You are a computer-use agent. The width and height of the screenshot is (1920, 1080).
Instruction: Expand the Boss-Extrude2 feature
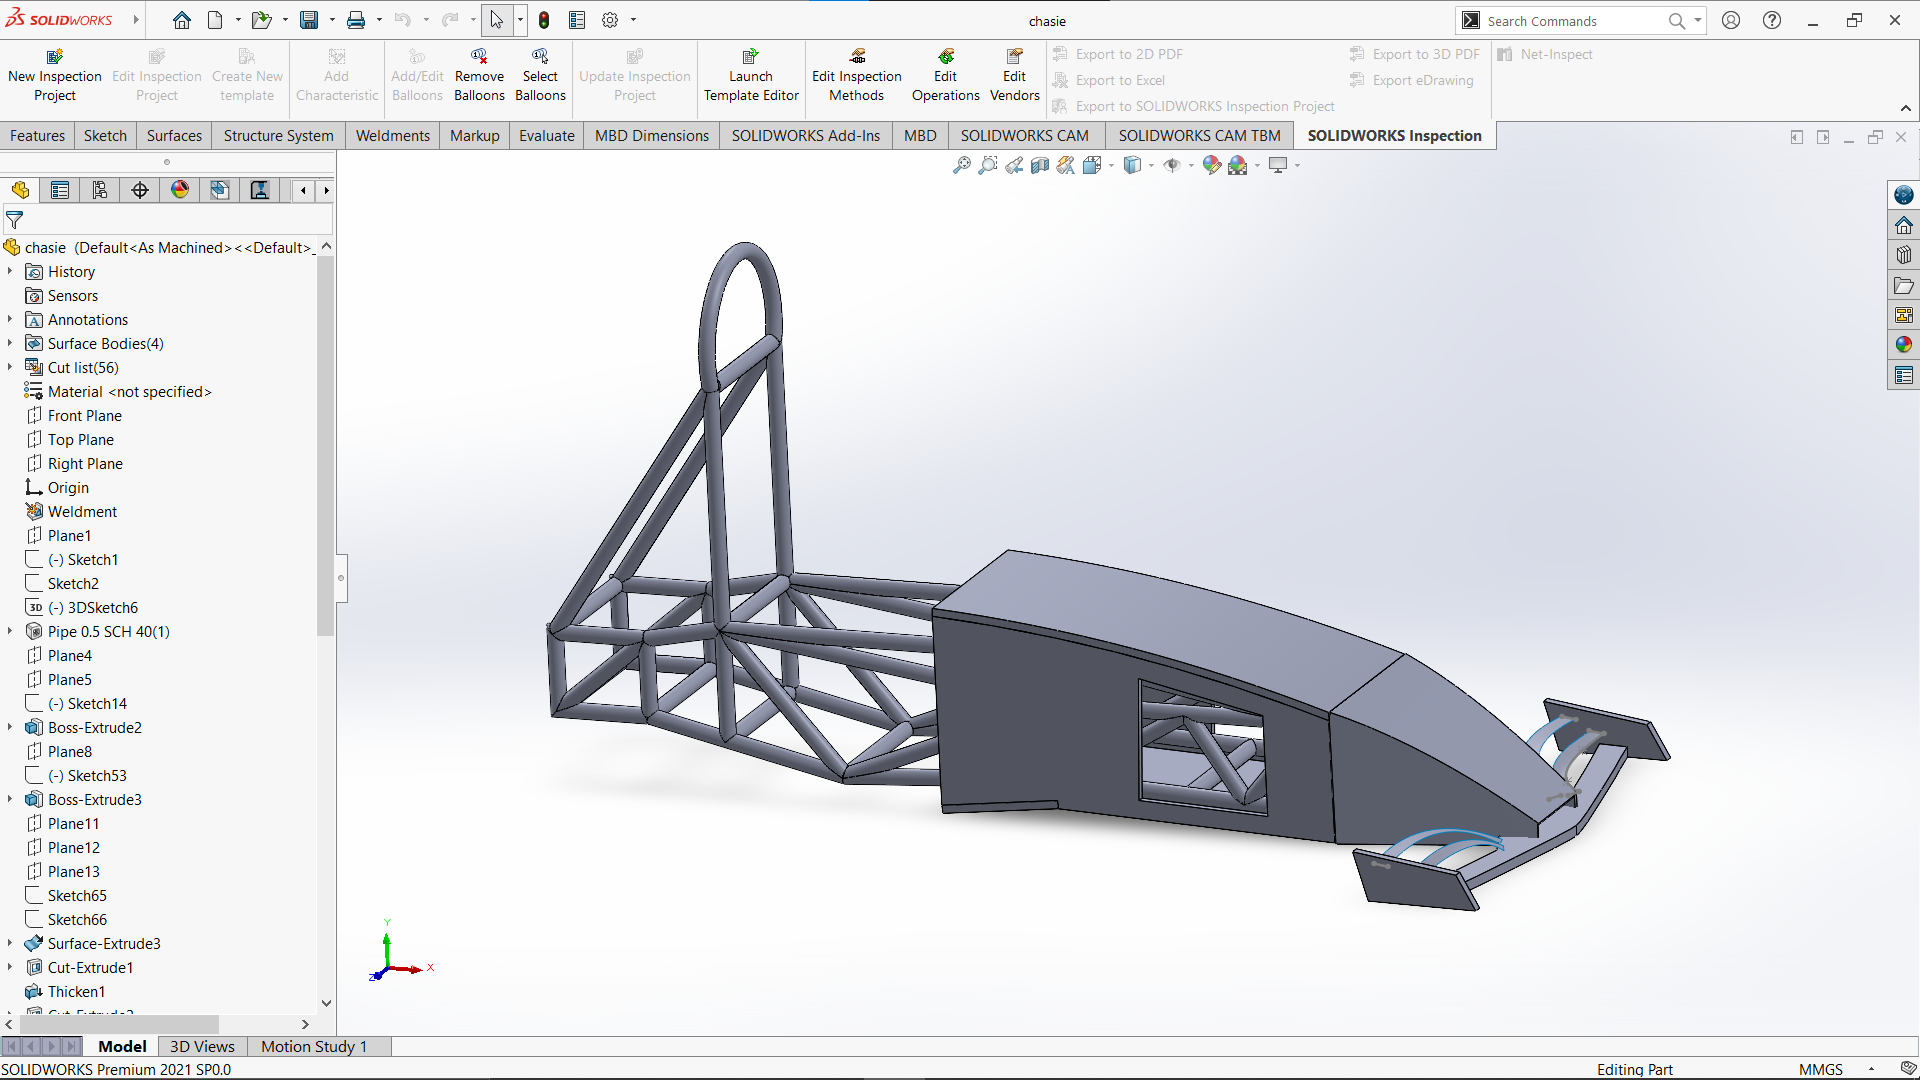[x=10, y=727]
